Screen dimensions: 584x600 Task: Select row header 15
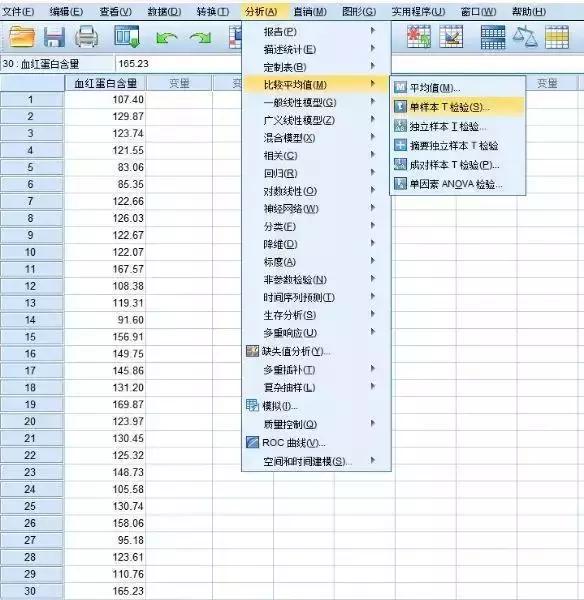[x=31, y=337]
